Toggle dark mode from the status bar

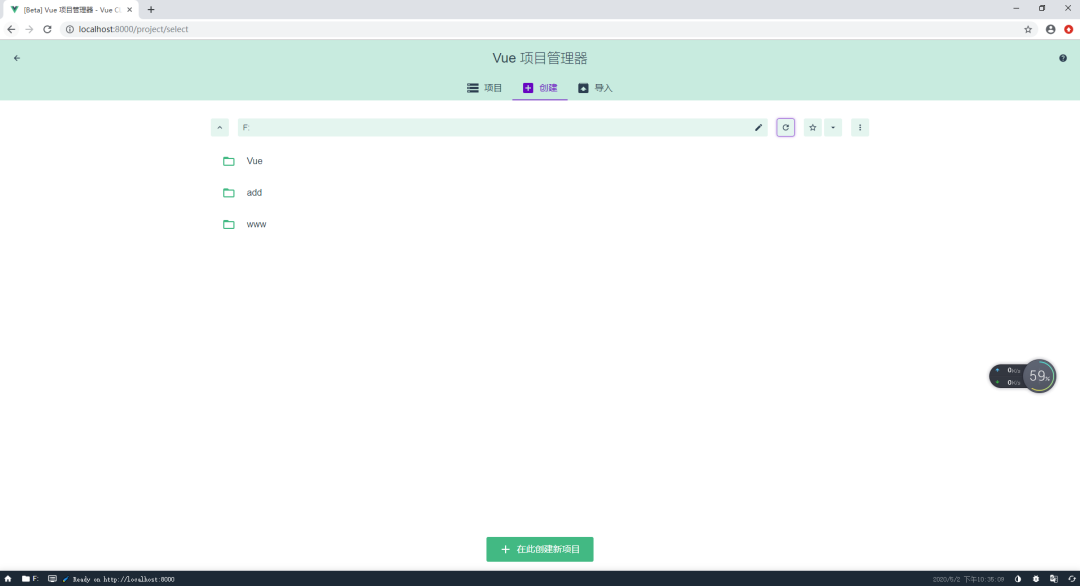click(1018, 579)
